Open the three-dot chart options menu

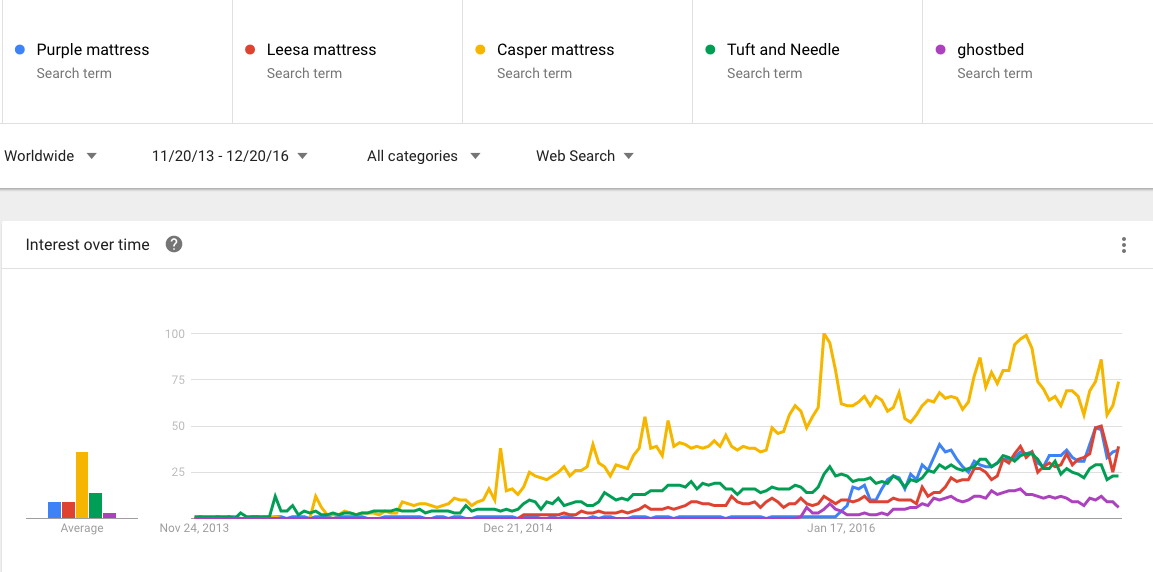click(1124, 245)
